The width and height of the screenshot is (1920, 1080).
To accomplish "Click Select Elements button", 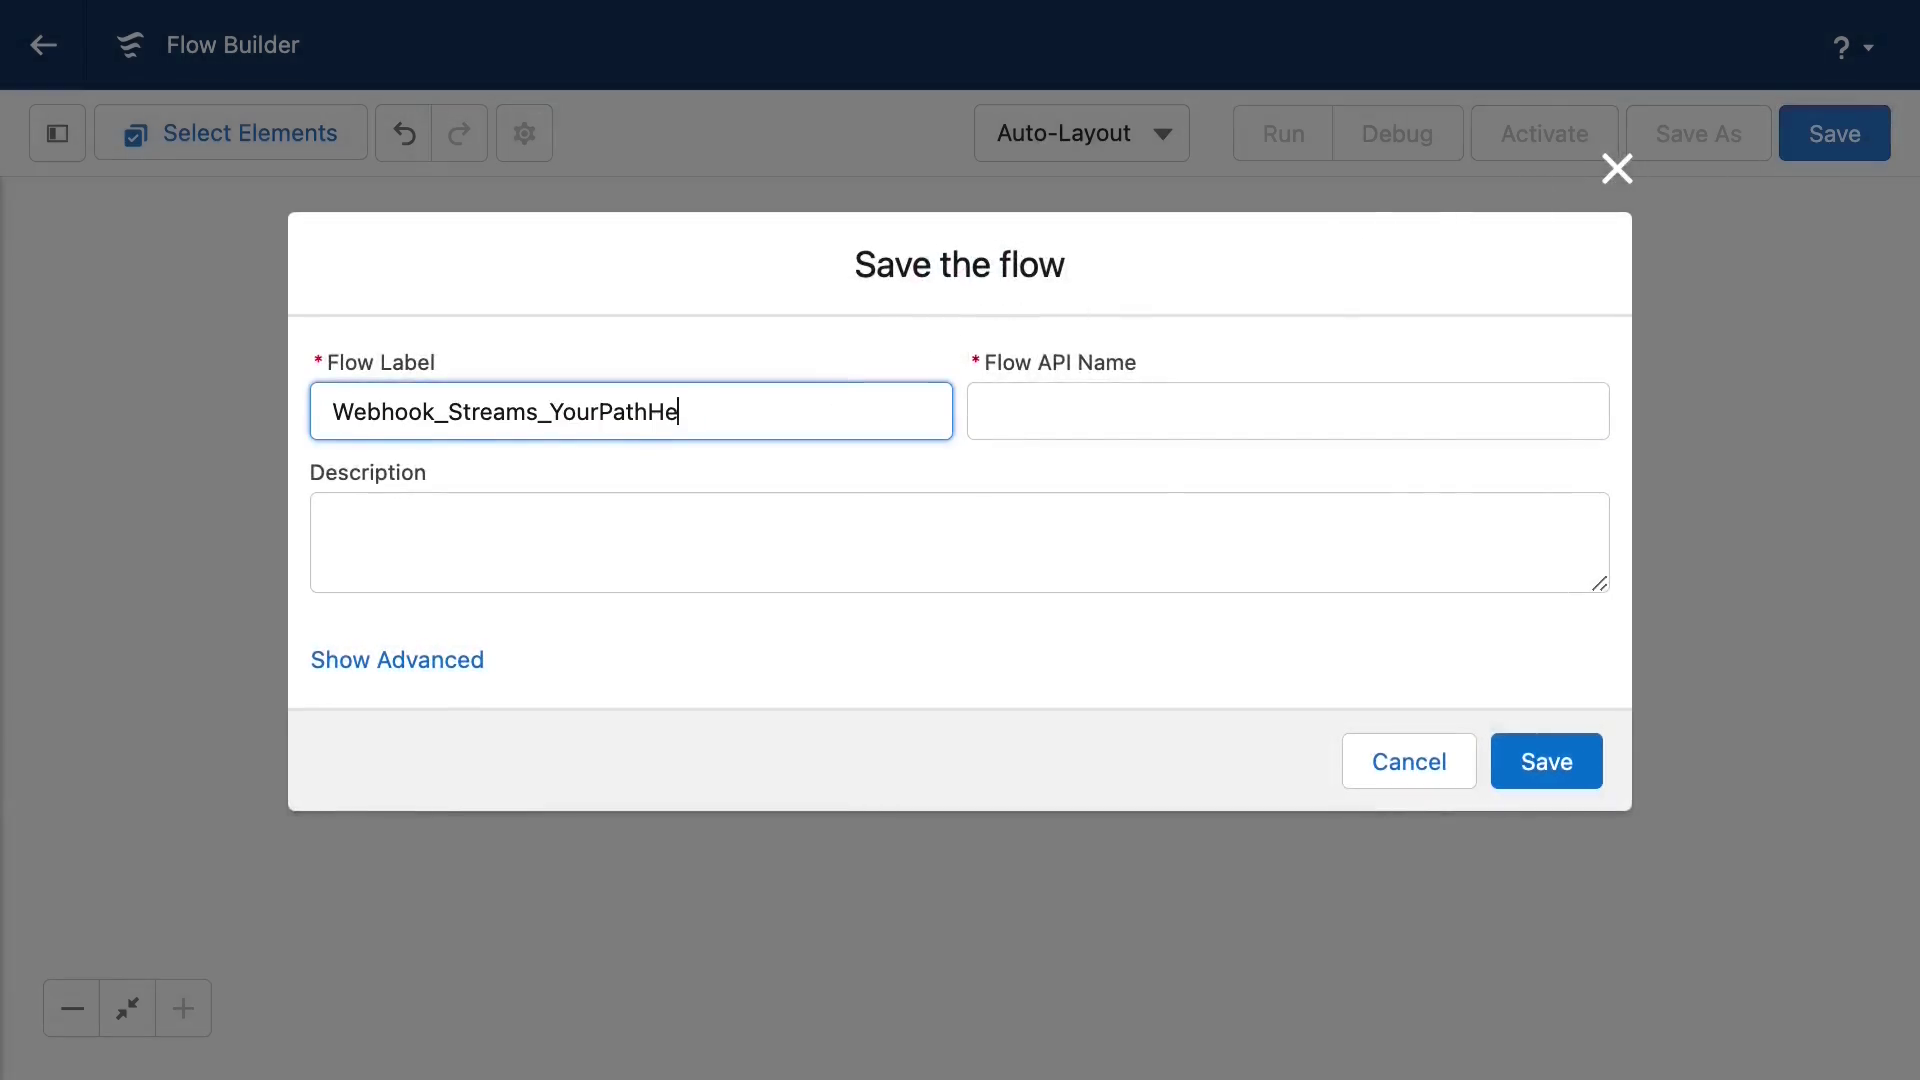I will (231, 133).
